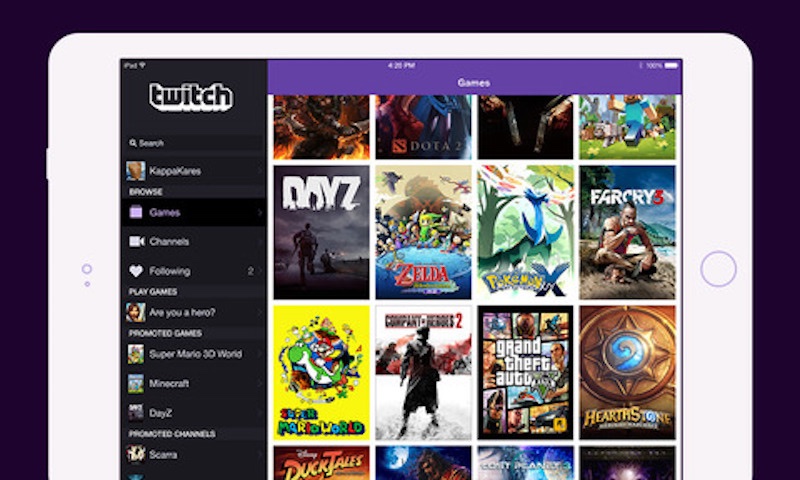Open the fiery cover left of Dota 2
Viewport: 800px width, 480px height.
tap(321, 127)
